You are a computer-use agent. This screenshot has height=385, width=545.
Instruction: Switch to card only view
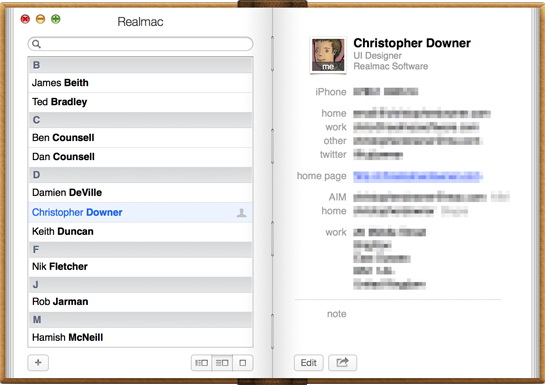pyautogui.click(x=243, y=363)
